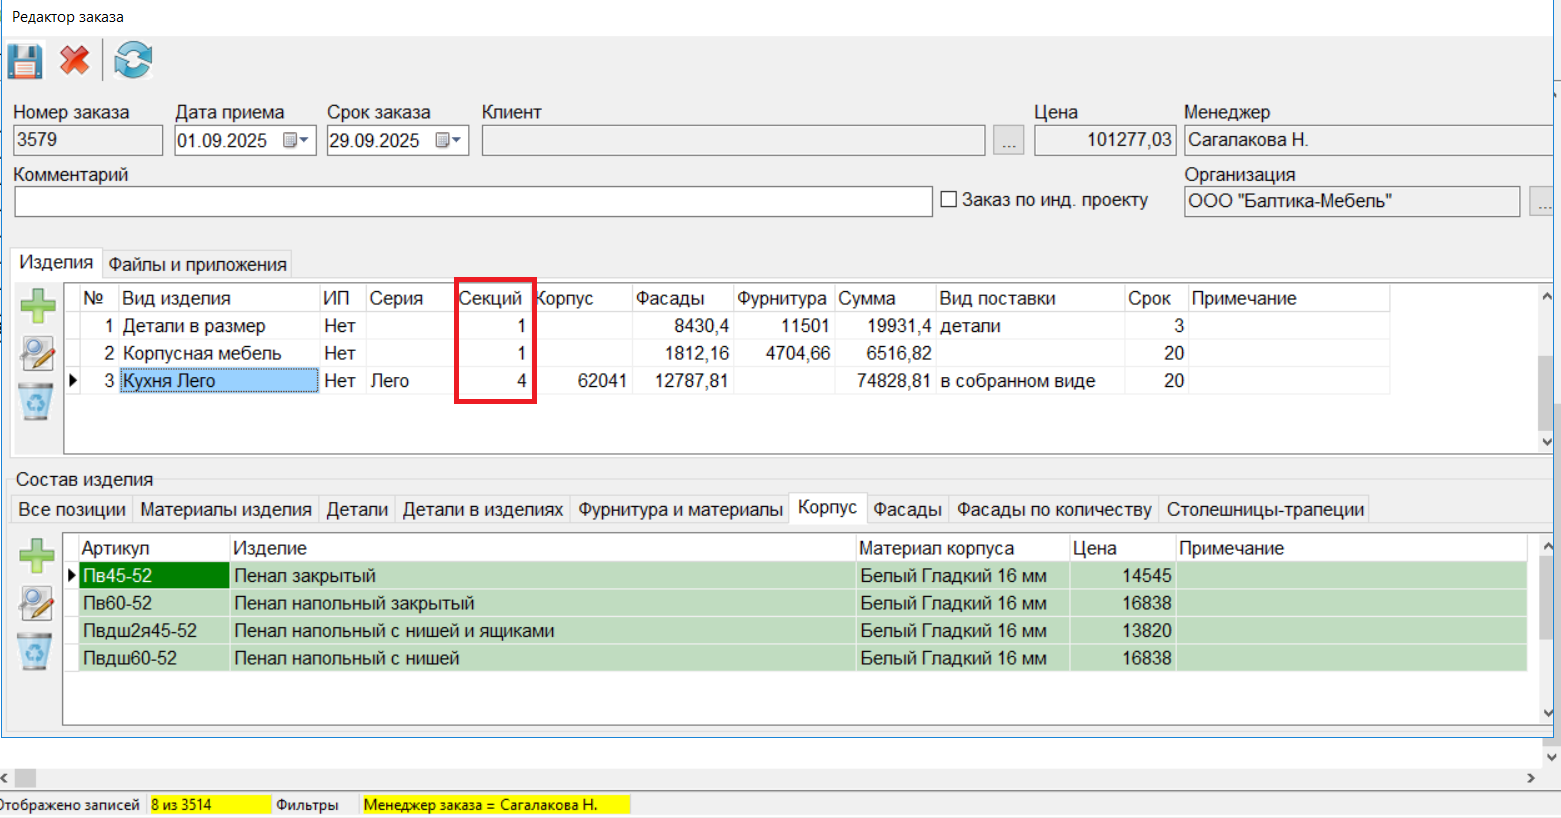1561x818 pixels.
Task: Click into the Комментарий text field
Action: click(x=473, y=202)
